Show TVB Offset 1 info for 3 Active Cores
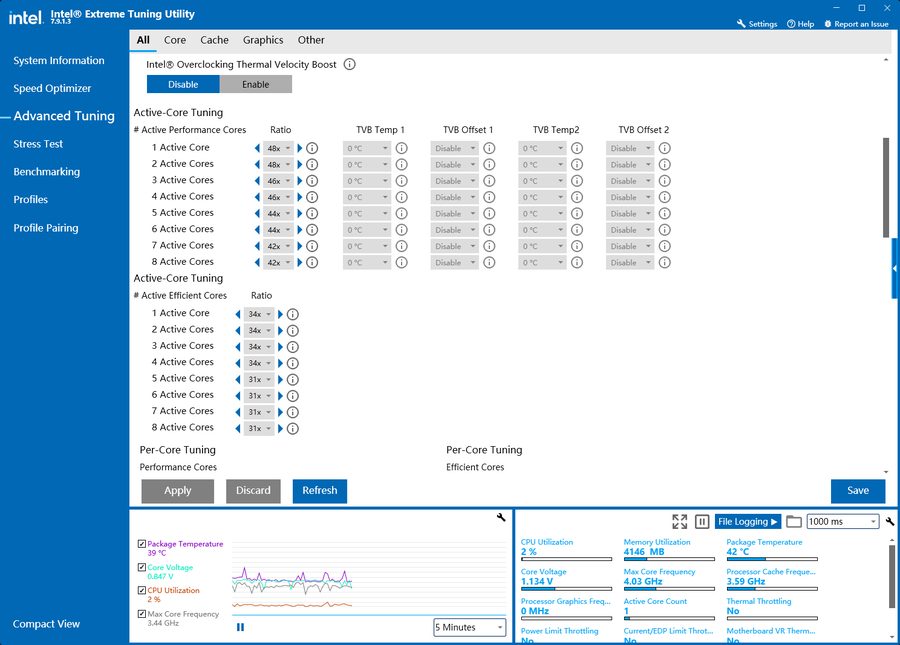This screenshot has height=645, width=900. (x=489, y=181)
